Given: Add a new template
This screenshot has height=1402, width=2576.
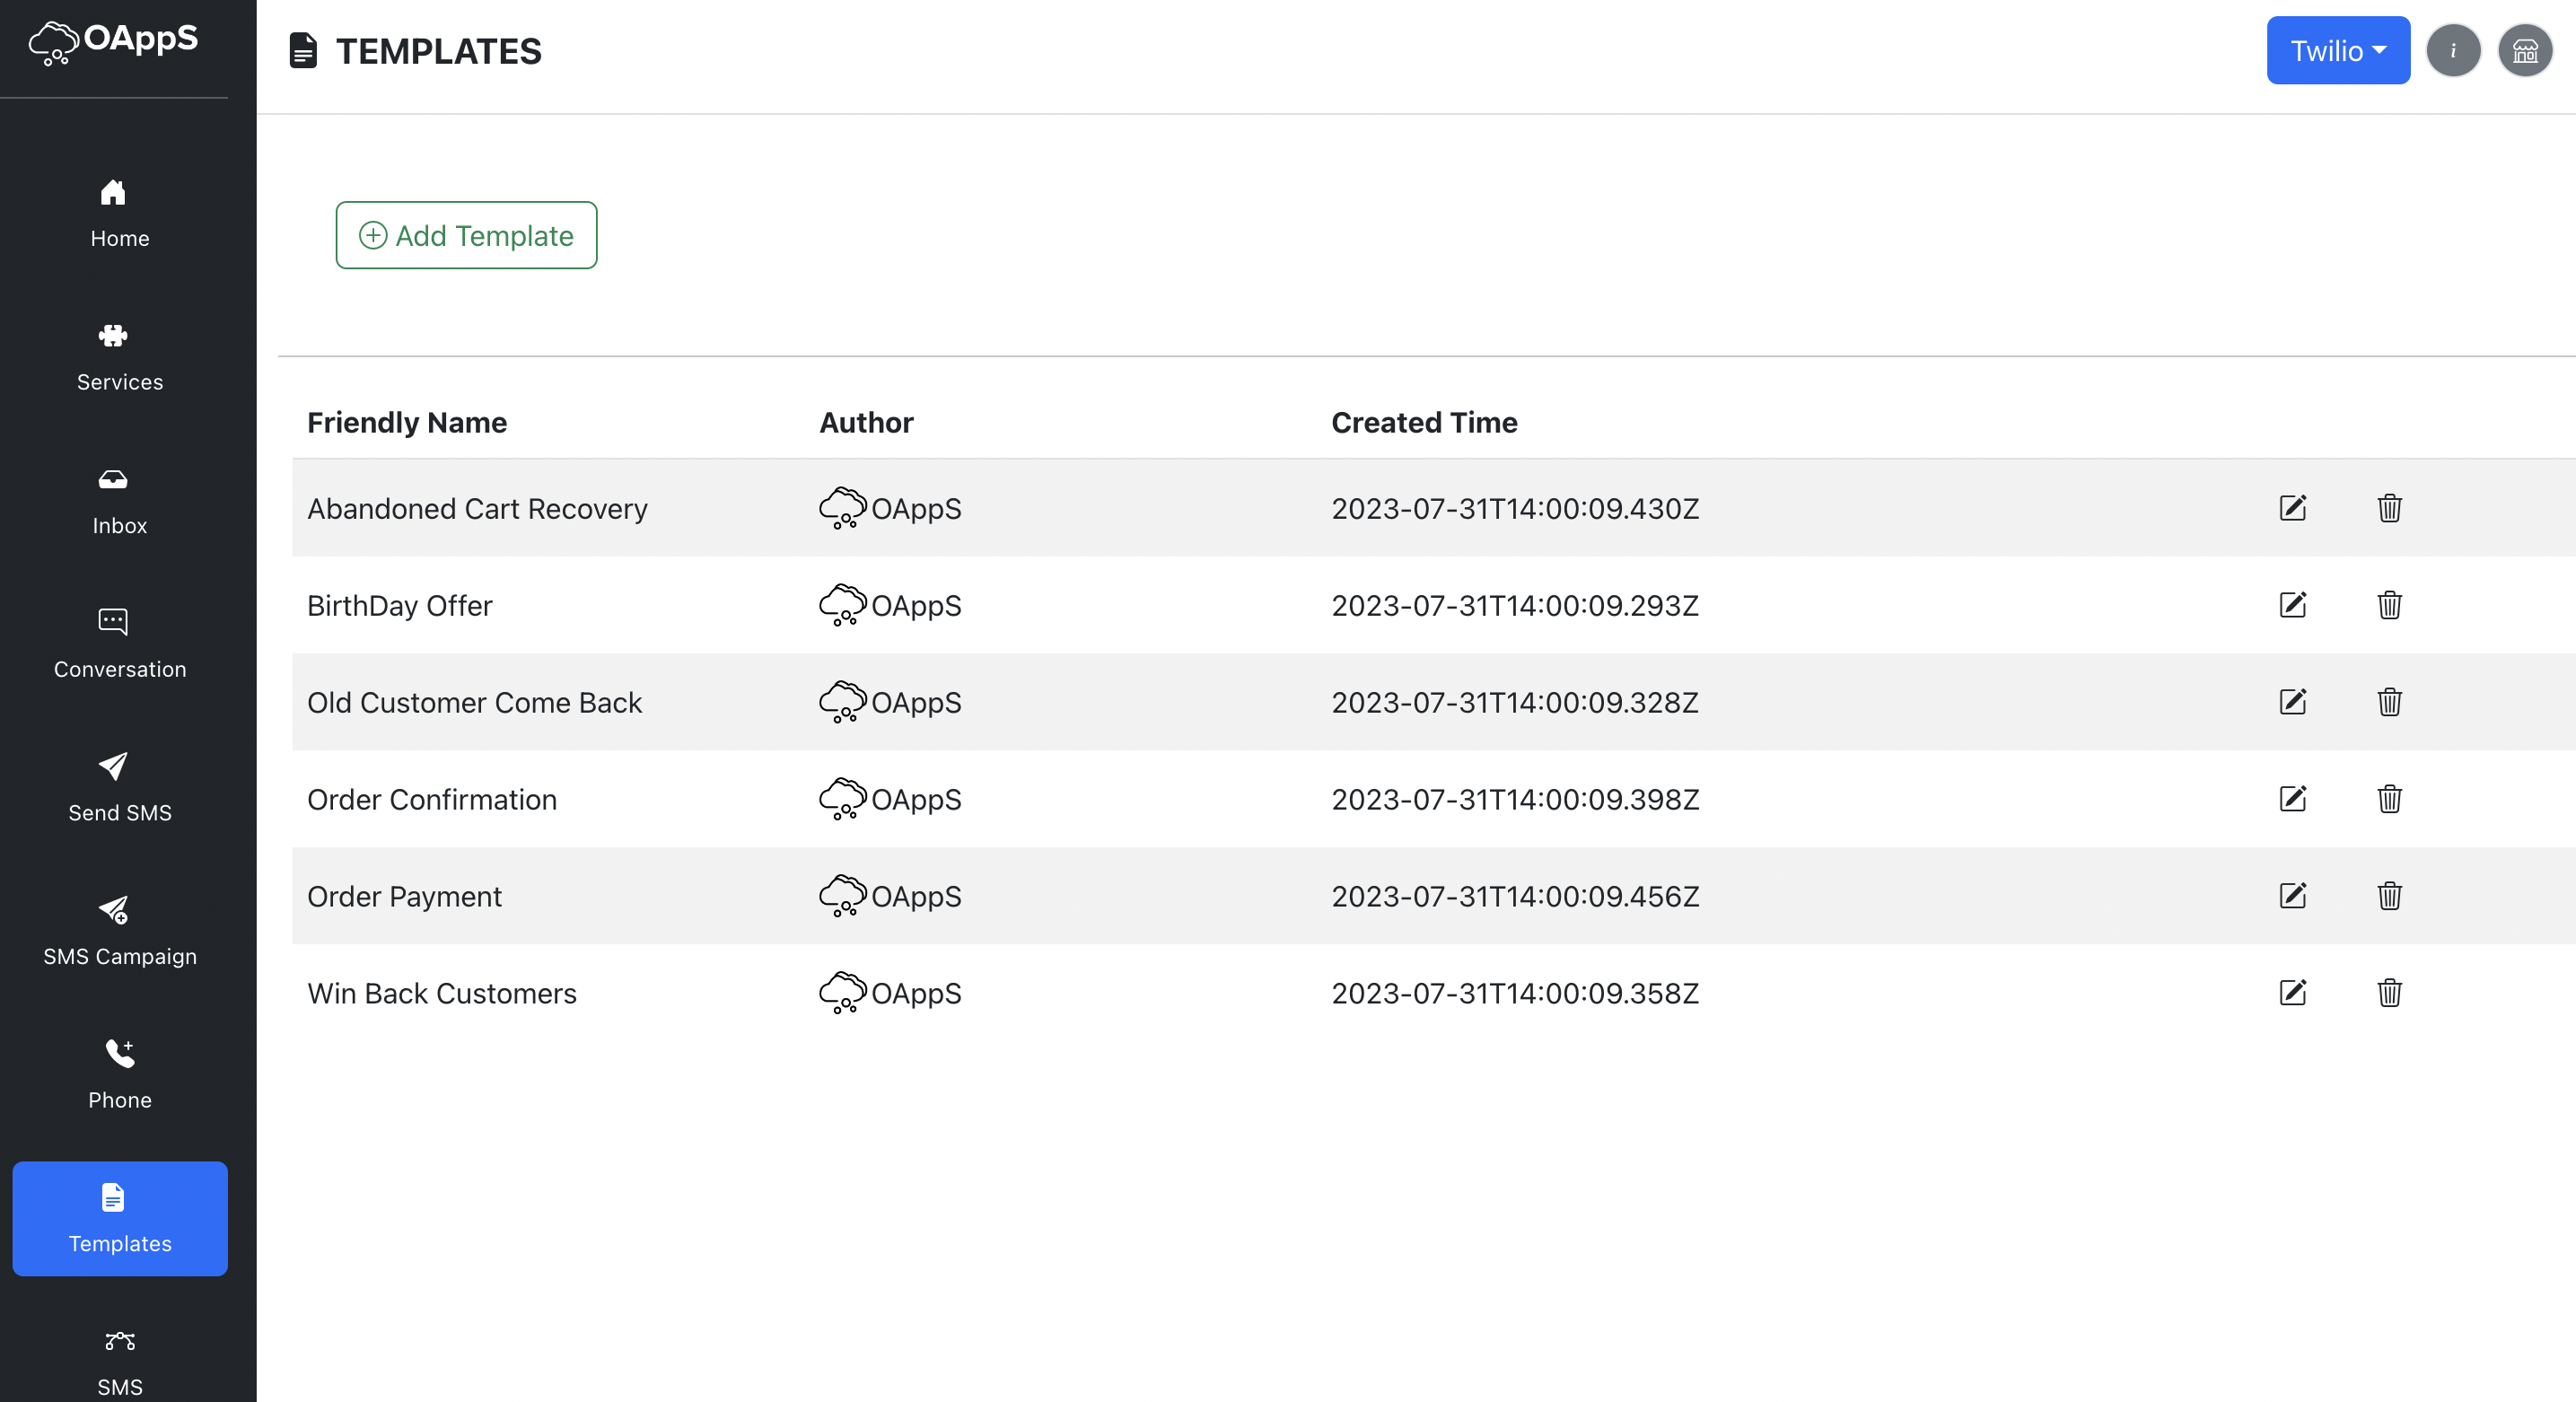Looking at the screenshot, I should [466, 235].
